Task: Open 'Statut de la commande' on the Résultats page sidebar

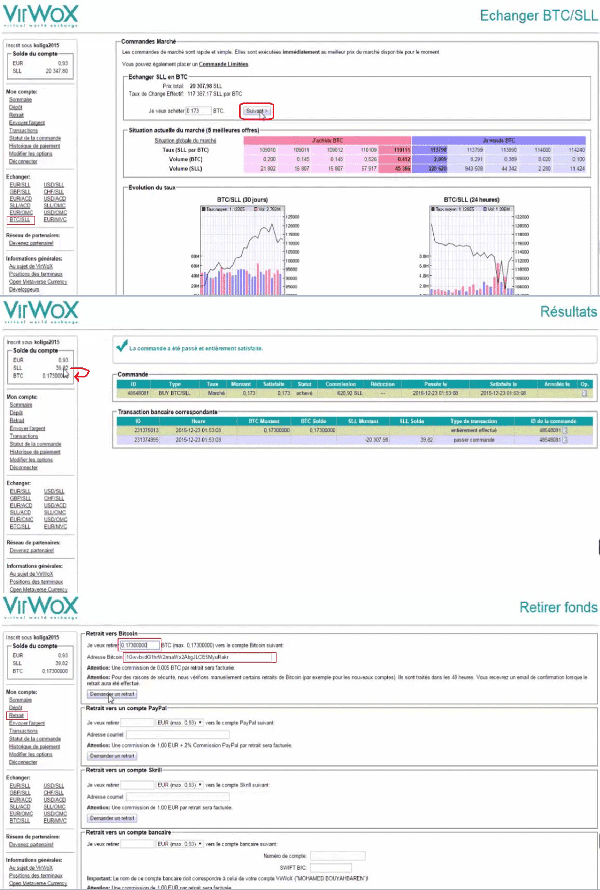Action: point(35,444)
